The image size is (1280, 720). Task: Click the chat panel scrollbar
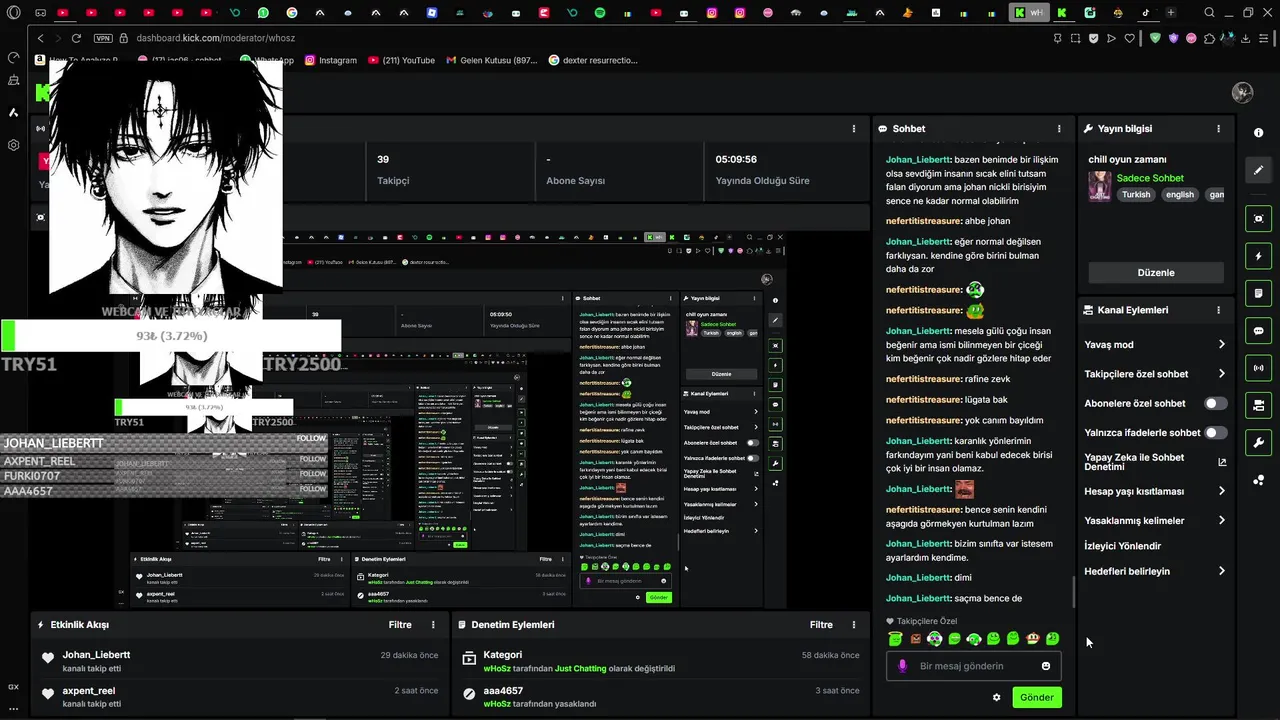coord(1074,590)
